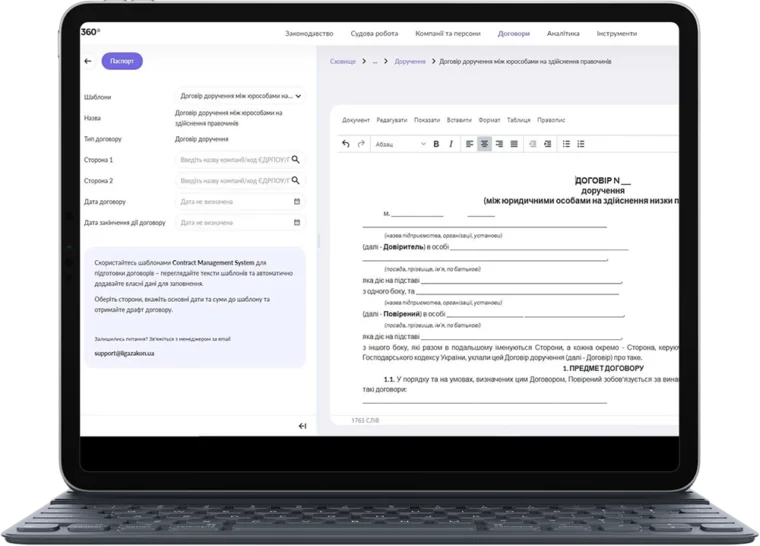Open the Доручення breadcrumb link
This screenshot has height=546, width=760.
(x=410, y=62)
